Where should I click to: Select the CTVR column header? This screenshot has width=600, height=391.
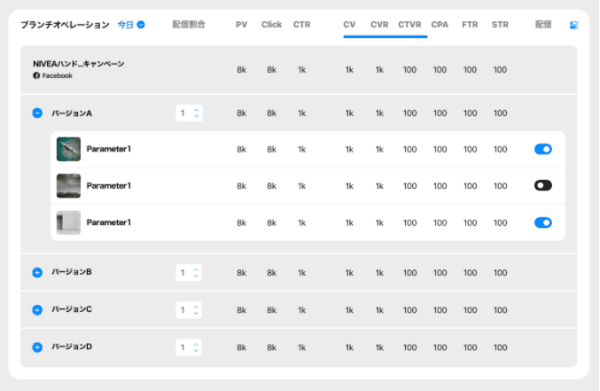[x=409, y=25]
